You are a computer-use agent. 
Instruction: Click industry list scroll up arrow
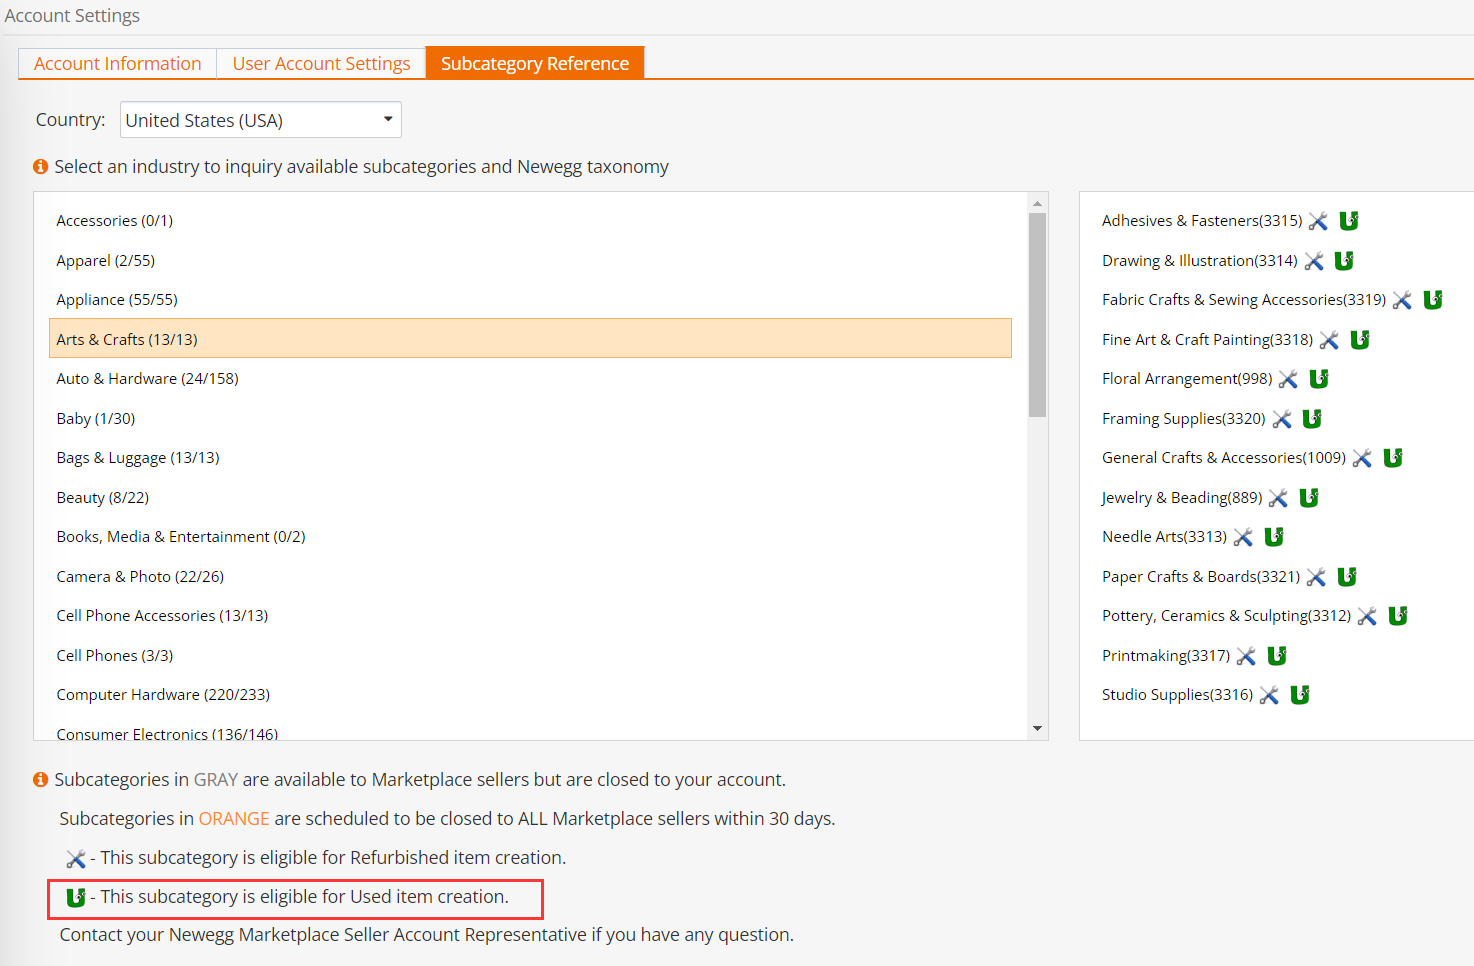(x=1037, y=203)
